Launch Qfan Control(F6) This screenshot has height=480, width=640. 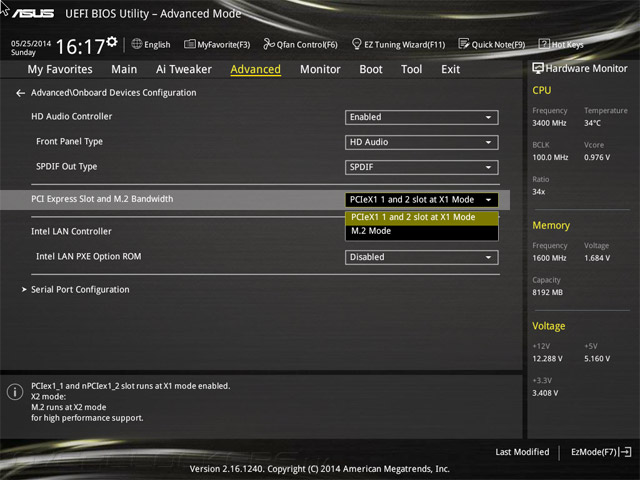(300, 44)
